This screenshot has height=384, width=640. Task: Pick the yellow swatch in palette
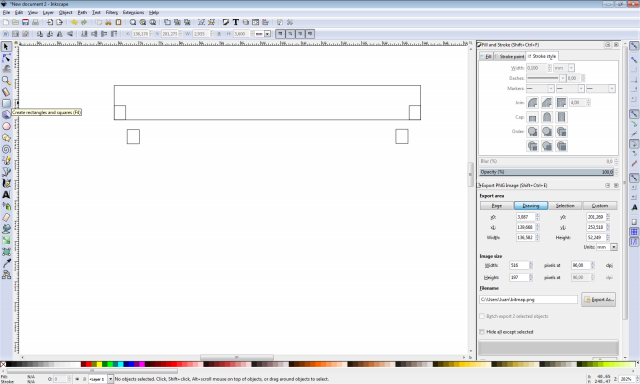coord(99,364)
